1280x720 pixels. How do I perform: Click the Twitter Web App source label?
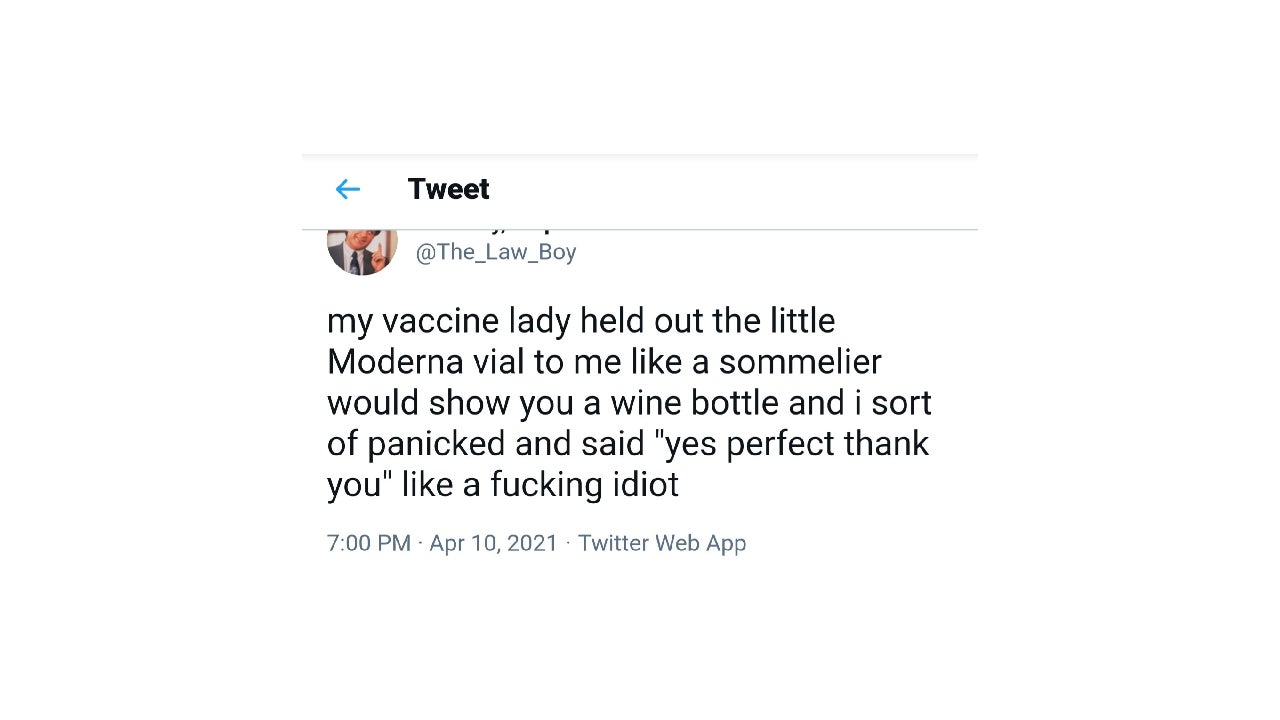tap(662, 543)
